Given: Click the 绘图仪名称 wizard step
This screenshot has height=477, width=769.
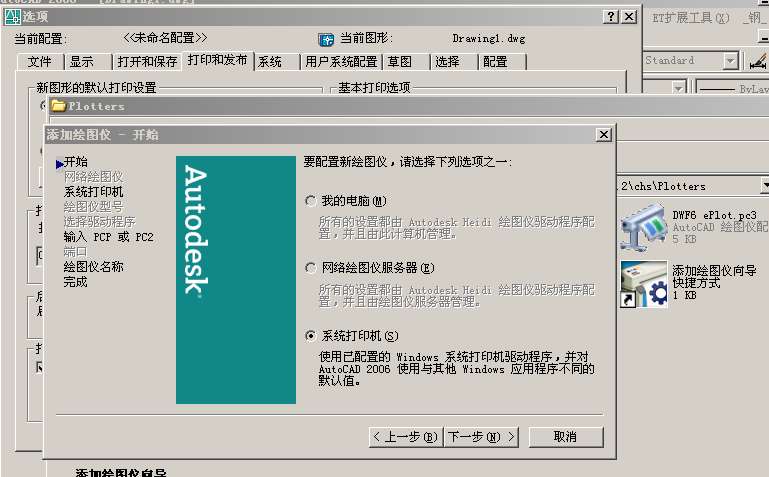Looking at the screenshot, I should pos(94,267).
